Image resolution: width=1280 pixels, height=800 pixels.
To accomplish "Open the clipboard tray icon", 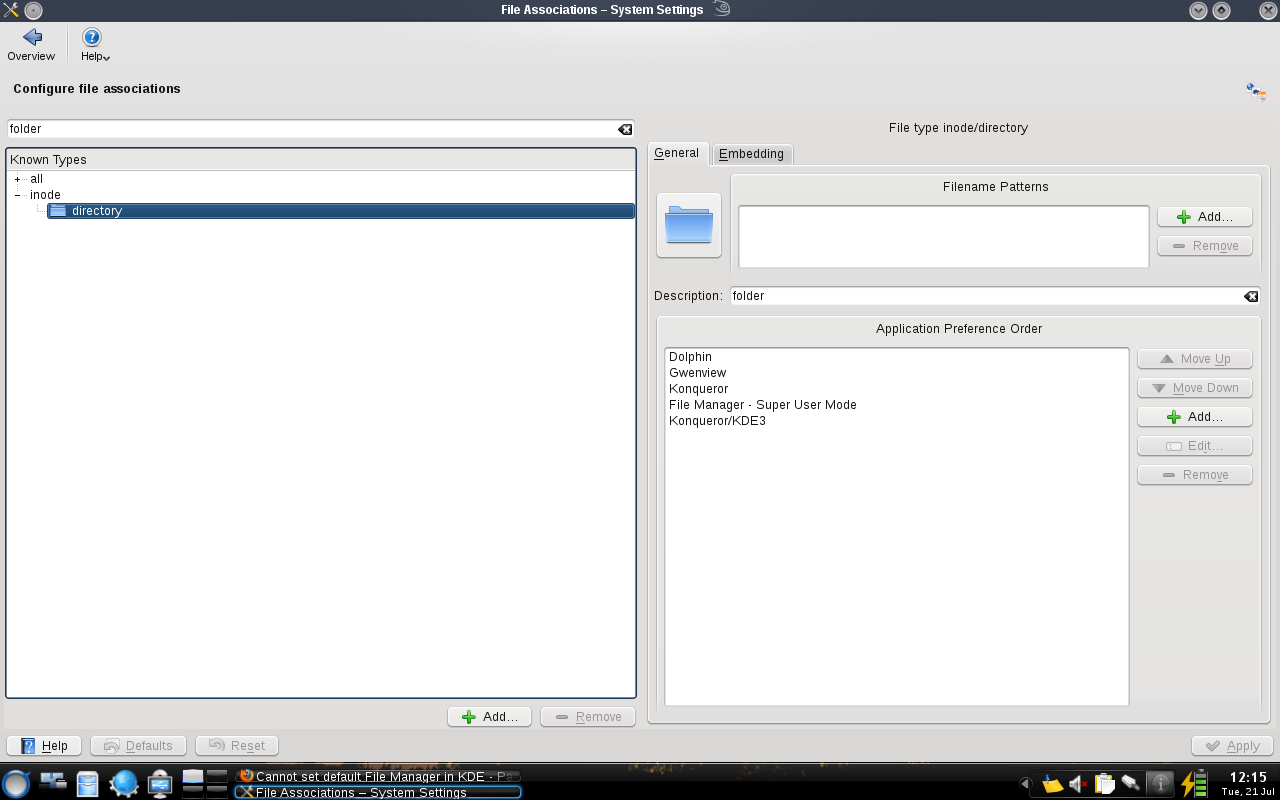I will pos(1104,784).
